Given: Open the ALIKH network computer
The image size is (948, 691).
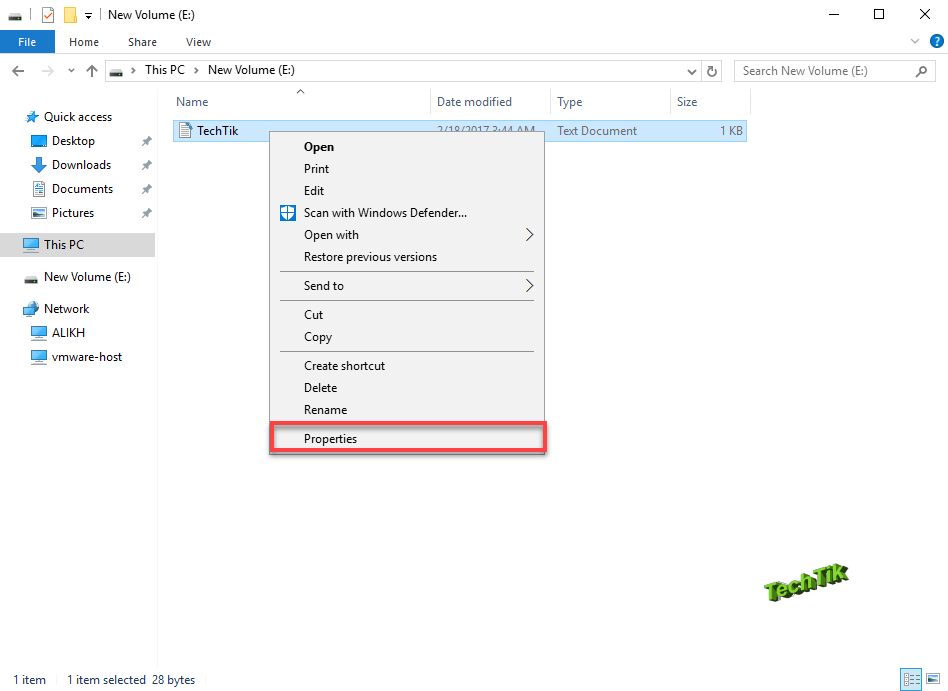Looking at the screenshot, I should click(68, 333).
